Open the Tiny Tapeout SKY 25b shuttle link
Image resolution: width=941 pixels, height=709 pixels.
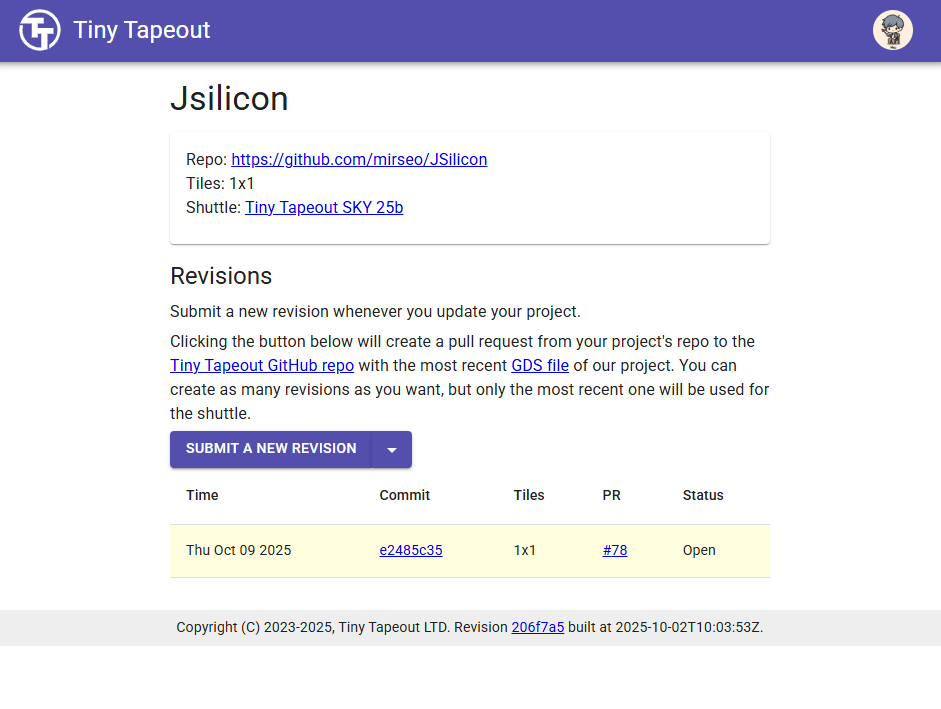(x=324, y=207)
